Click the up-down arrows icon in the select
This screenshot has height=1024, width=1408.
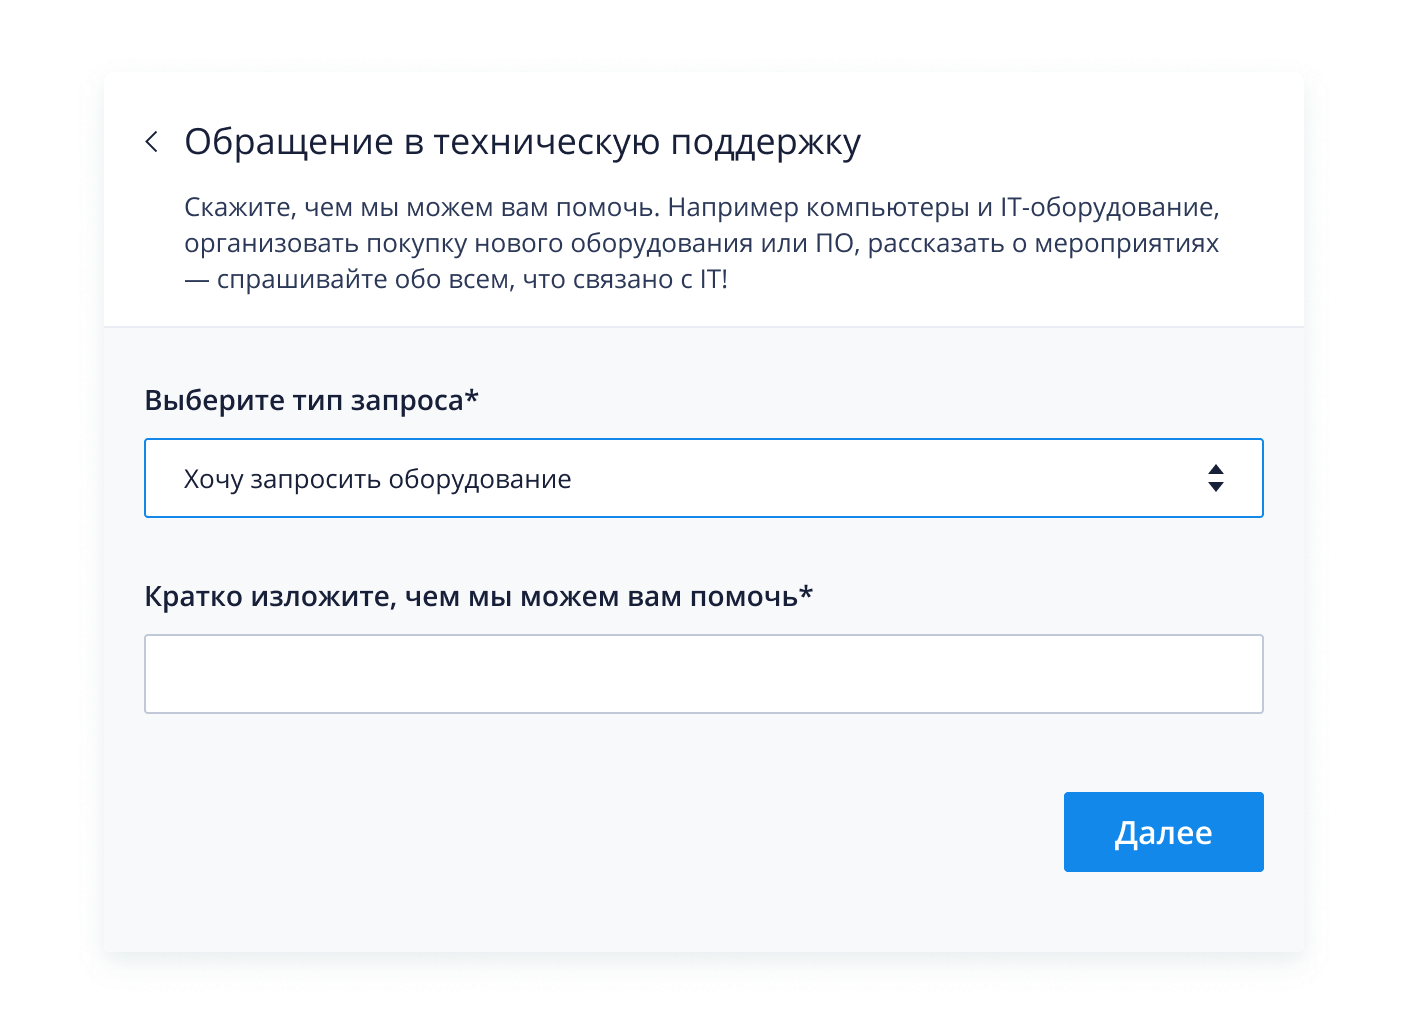tap(1216, 478)
